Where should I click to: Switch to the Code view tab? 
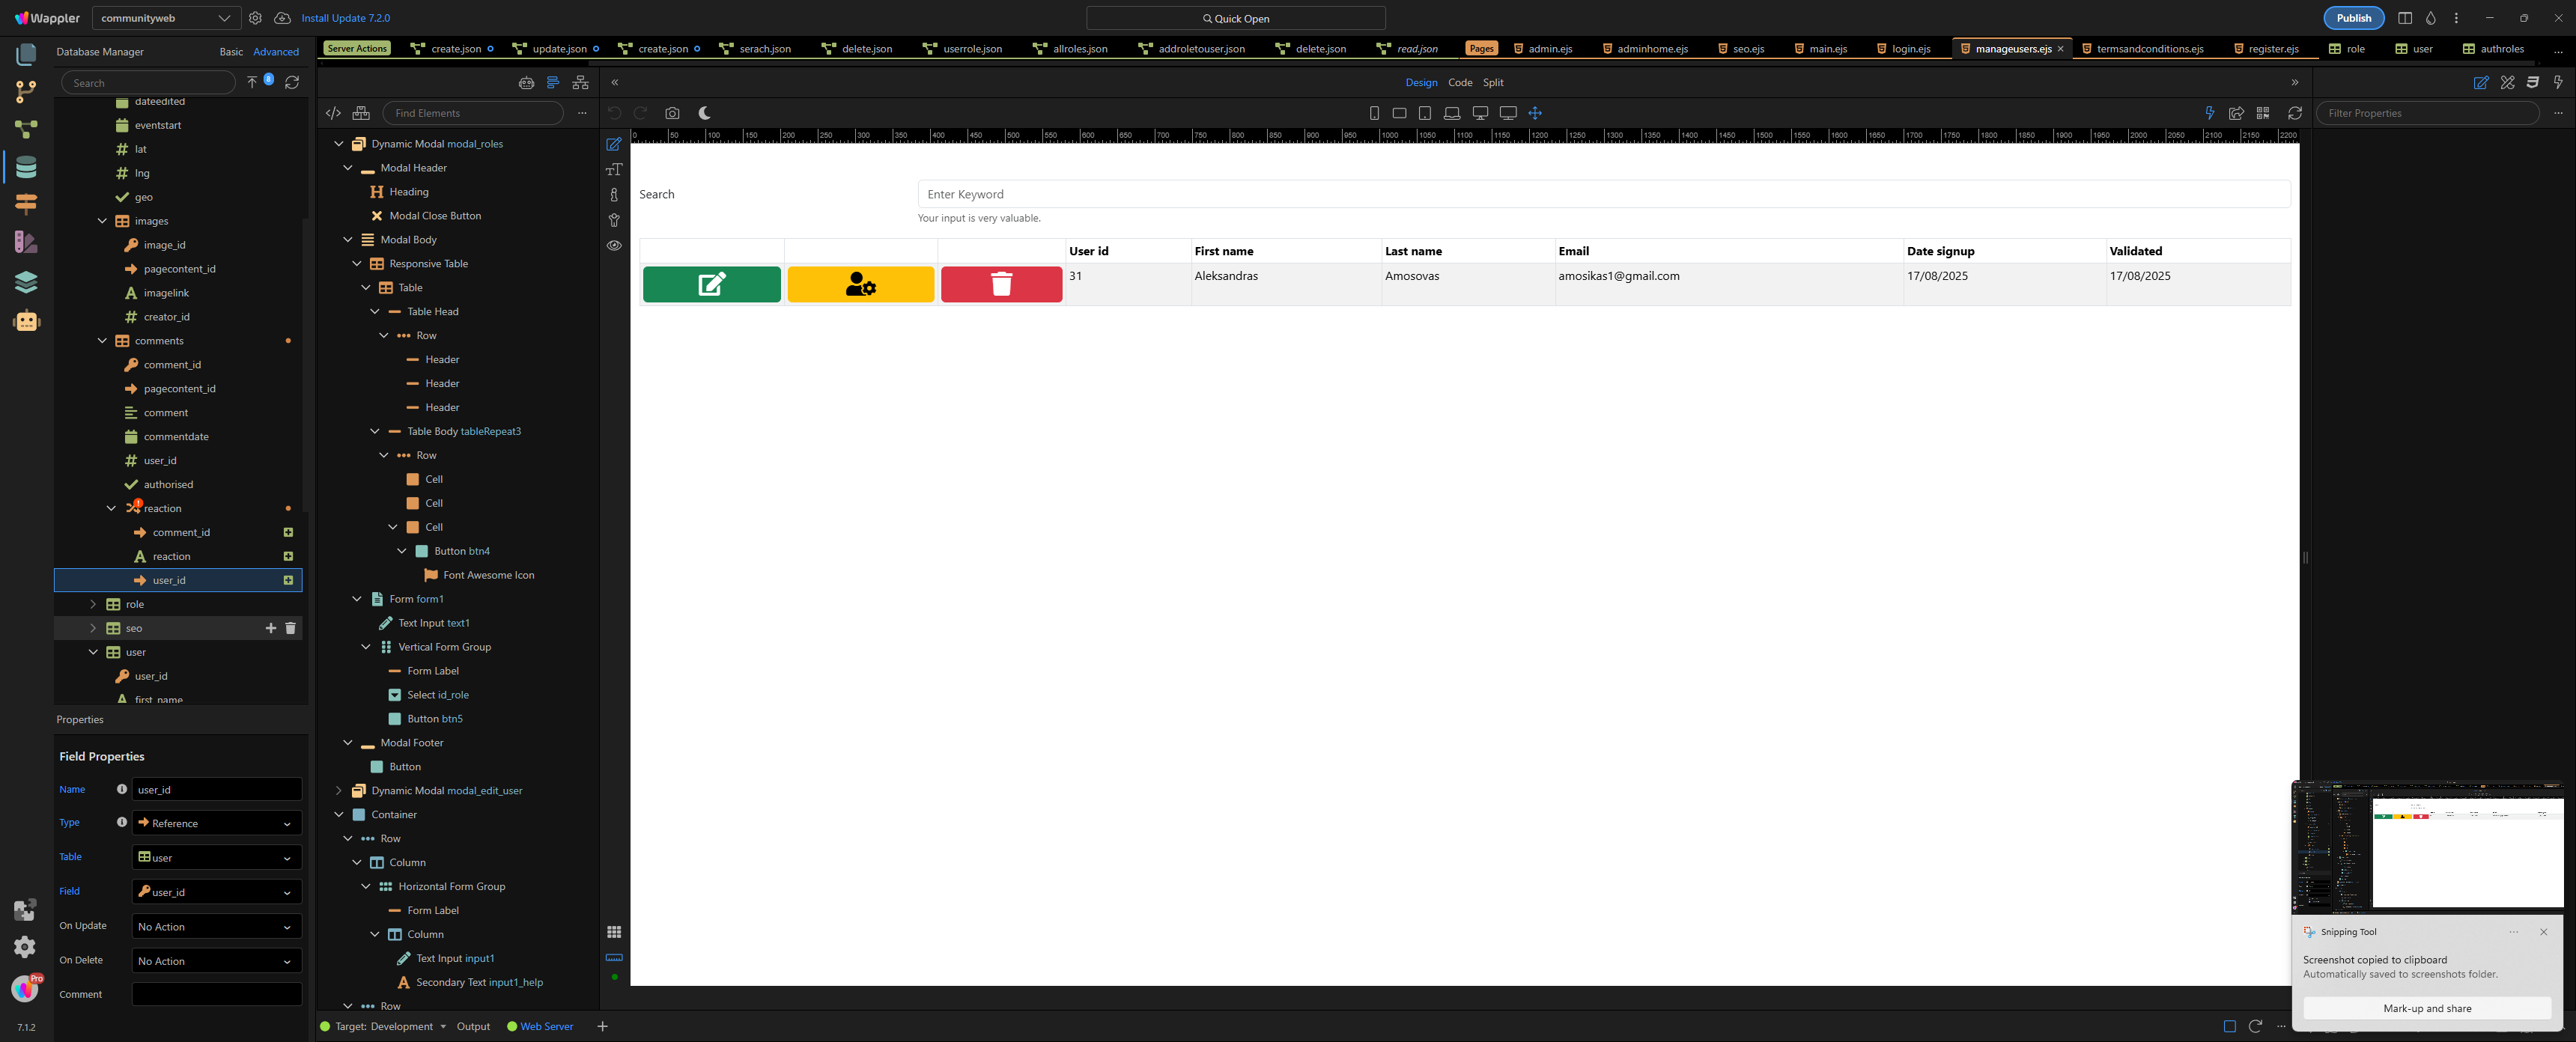pos(1460,83)
